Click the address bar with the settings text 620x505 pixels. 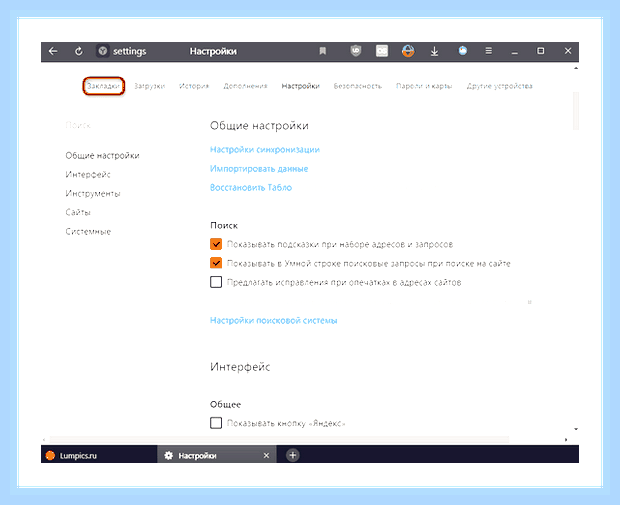(x=129, y=51)
